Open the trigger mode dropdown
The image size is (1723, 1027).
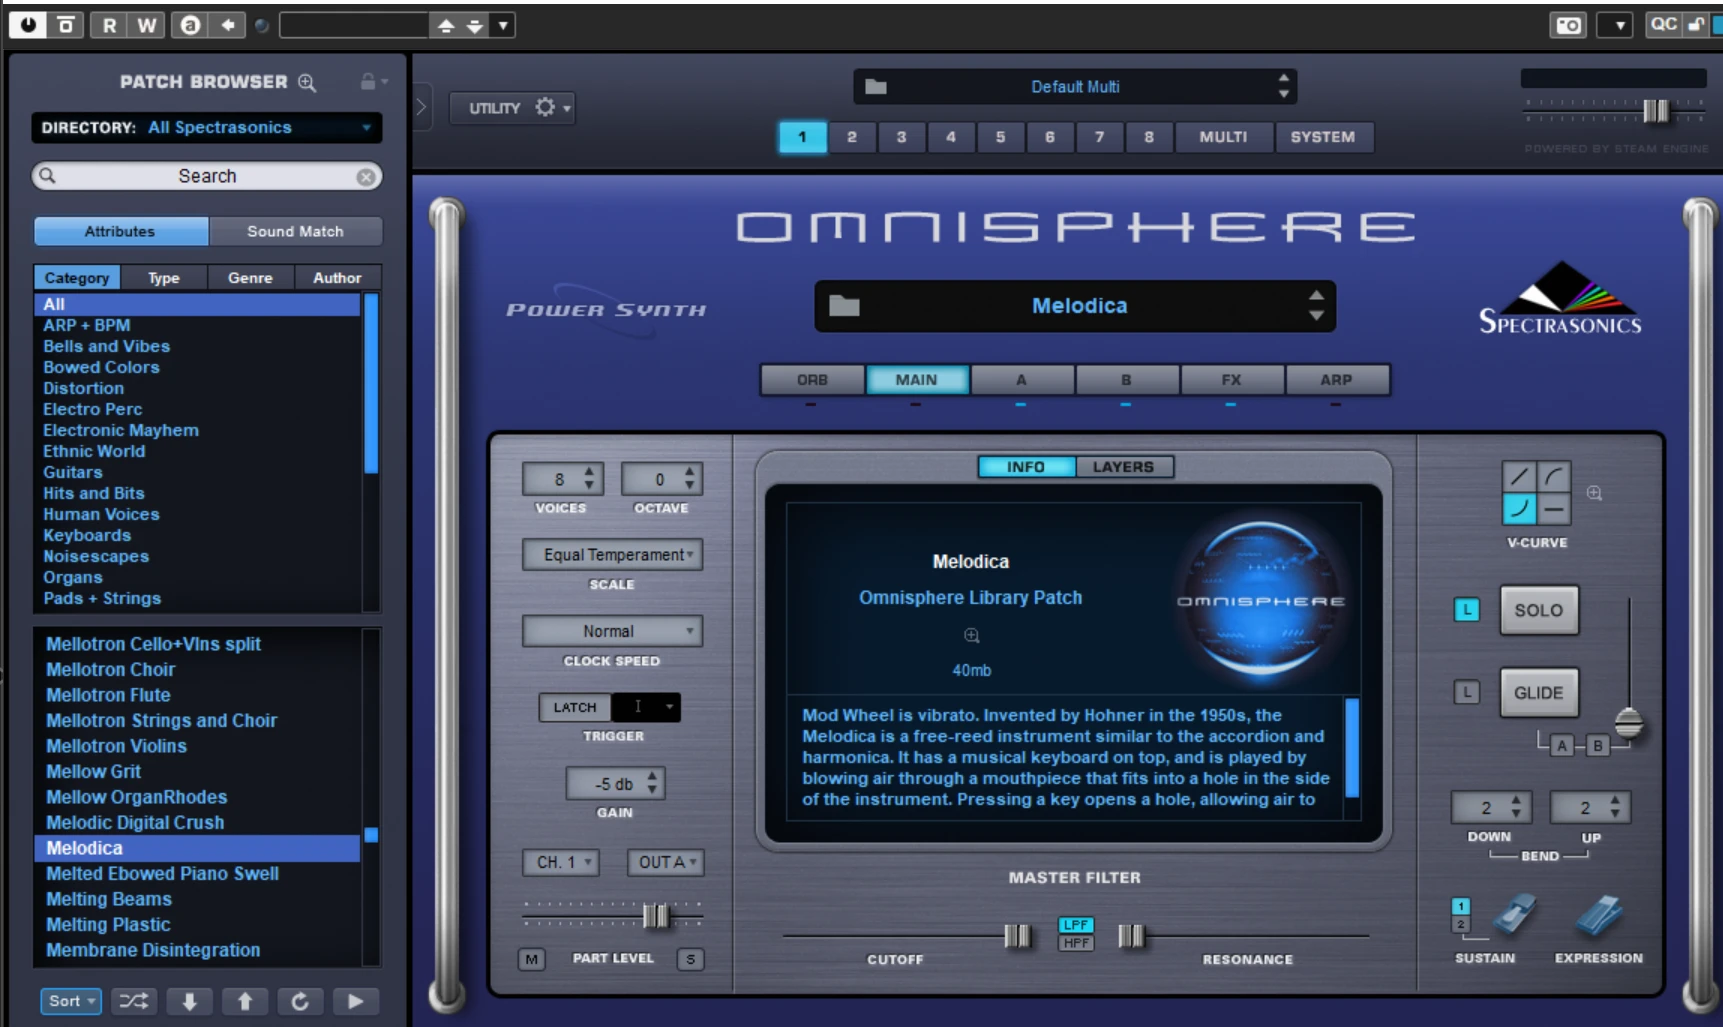646,707
